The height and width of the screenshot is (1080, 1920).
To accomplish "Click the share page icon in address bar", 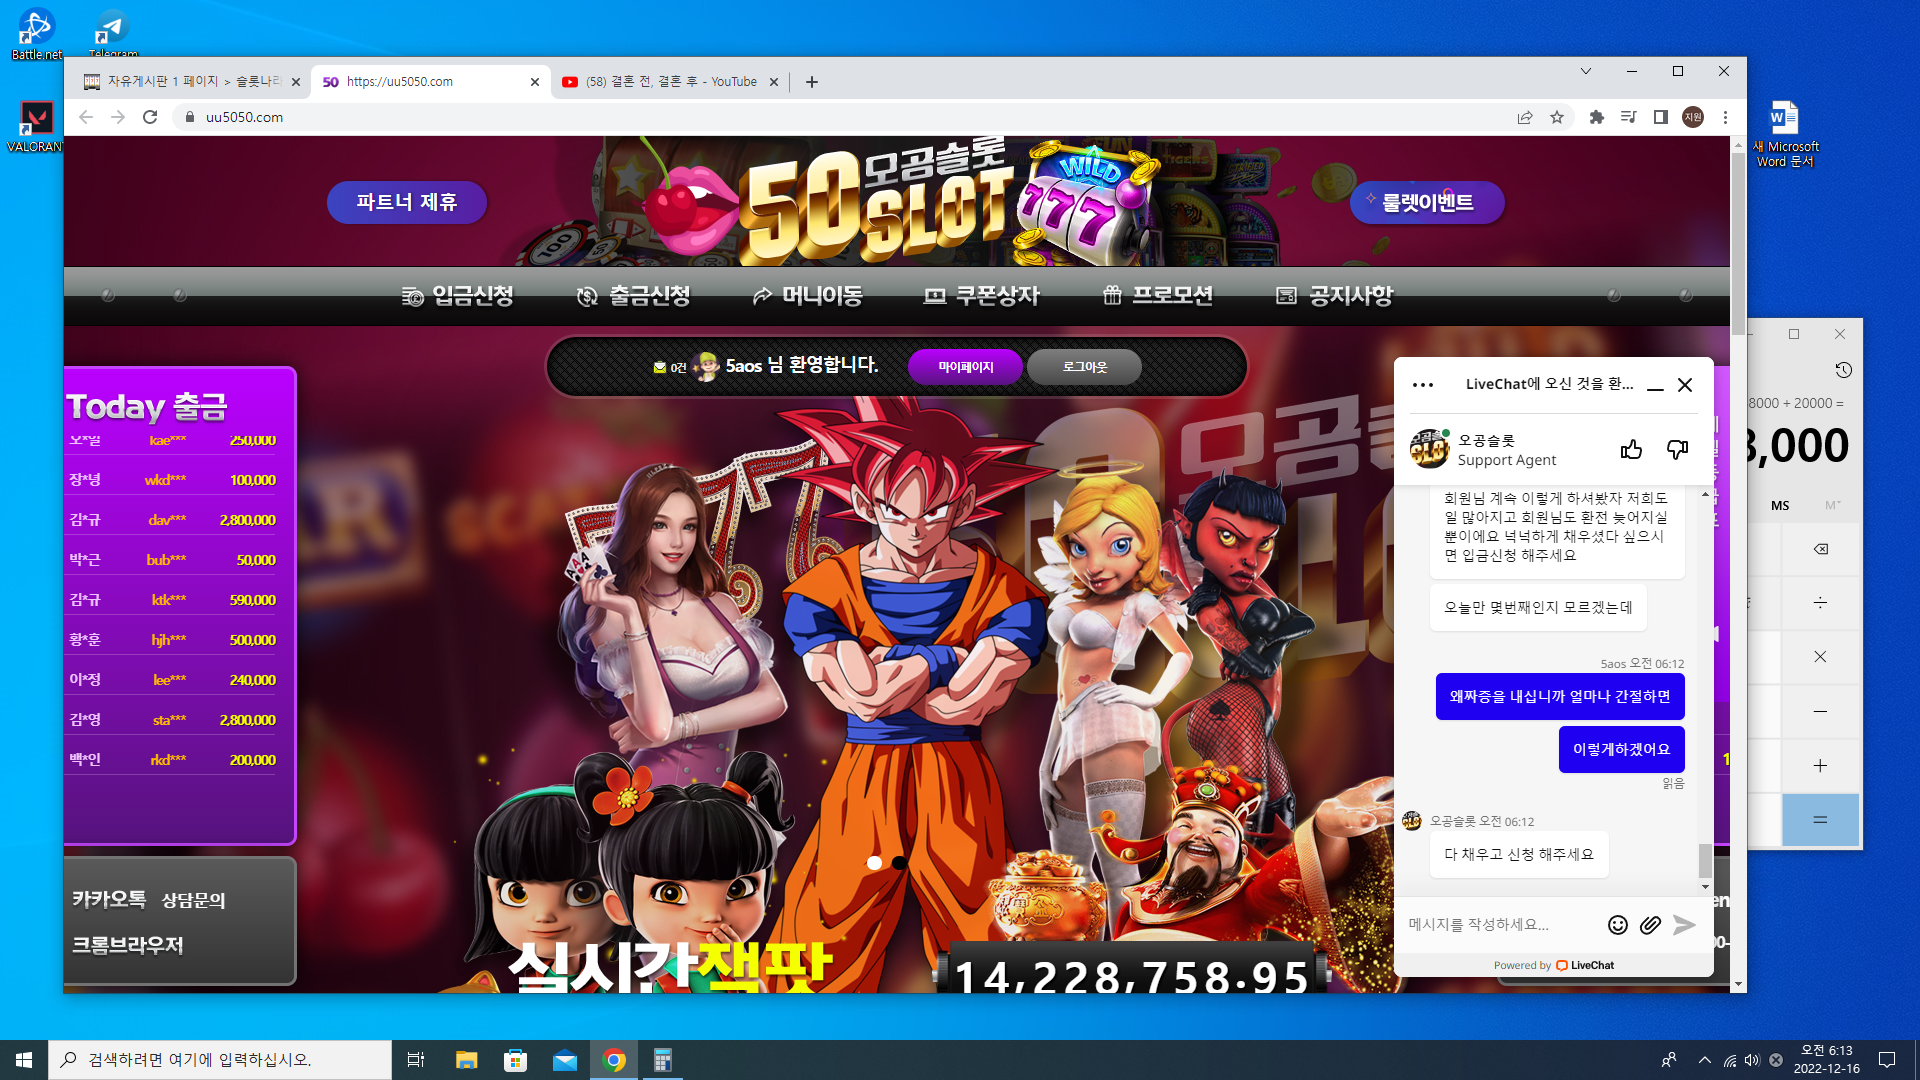I will (1525, 117).
